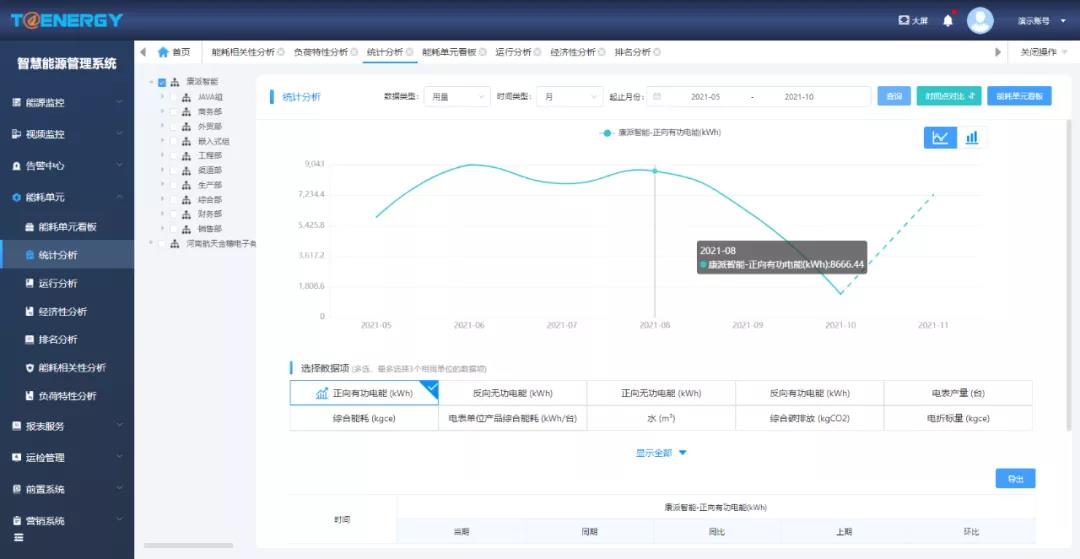This screenshot has height=559, width=1080.
Task: Select the line chart view icon
Action: 940,138
